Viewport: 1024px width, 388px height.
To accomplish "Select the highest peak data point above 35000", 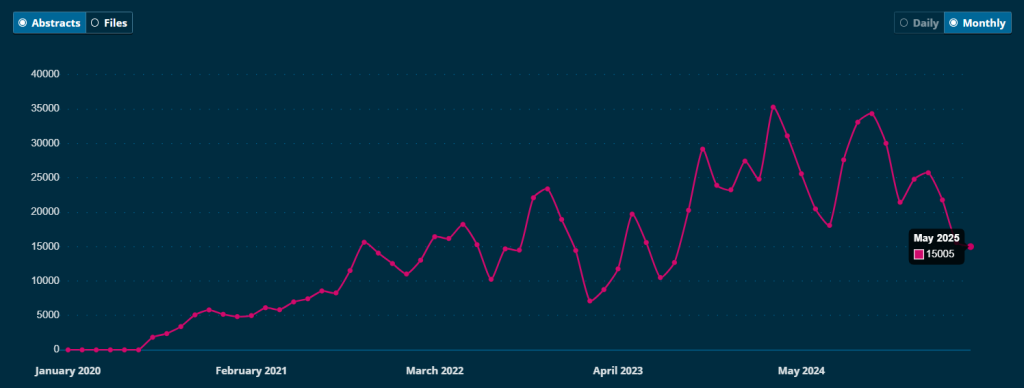I will 773,107.
